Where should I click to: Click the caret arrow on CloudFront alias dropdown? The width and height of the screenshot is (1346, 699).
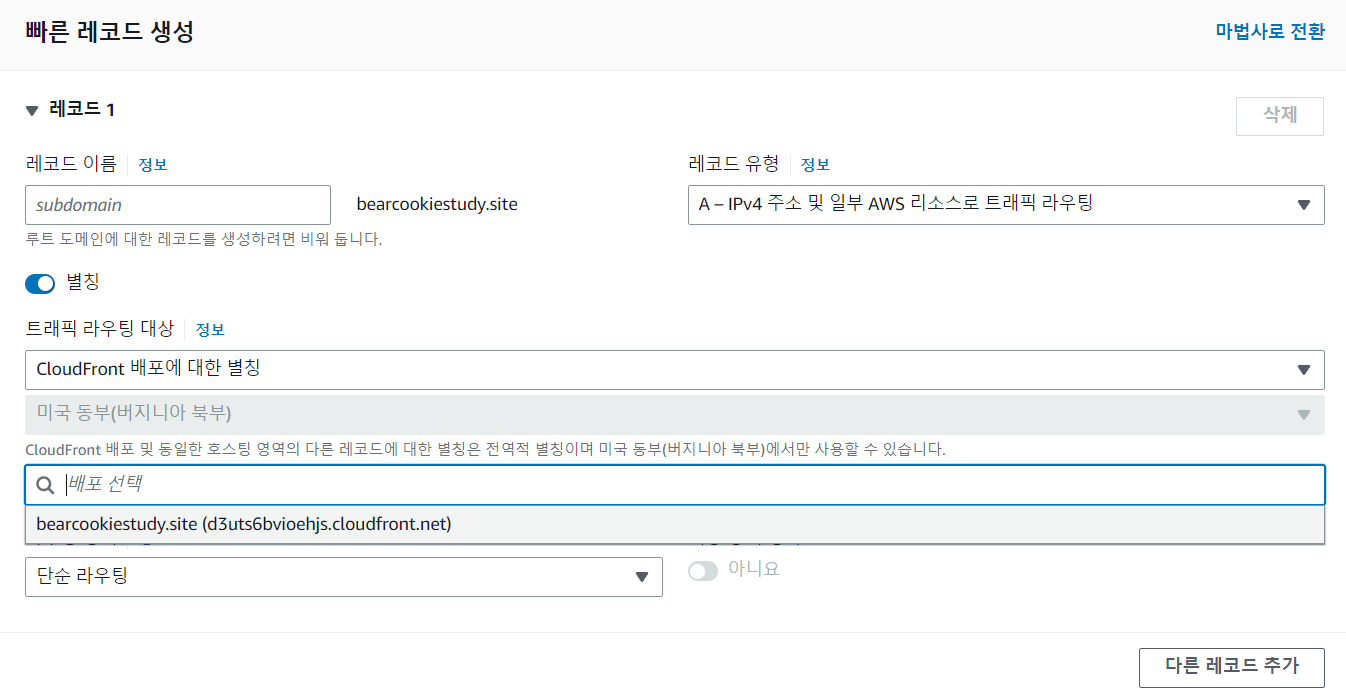coord(1303,370)
